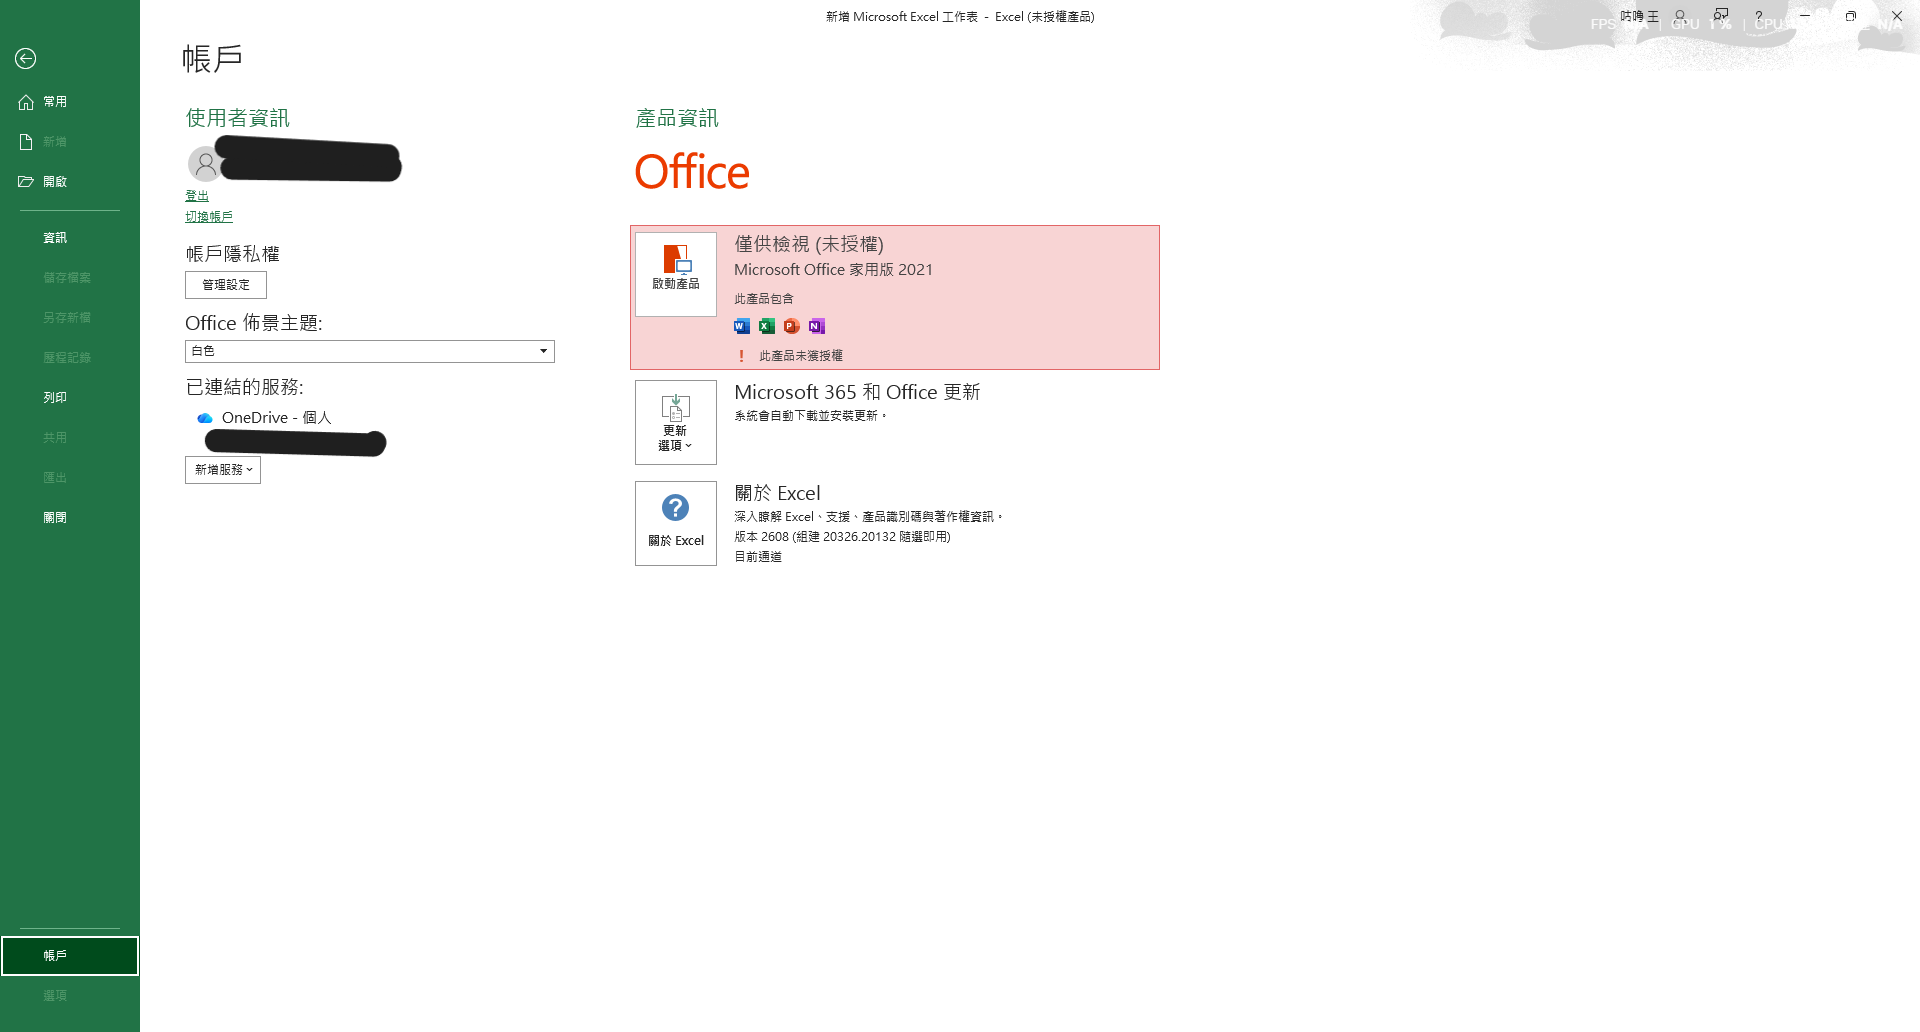The height and width of the screenshot is (1032, 1920).
Task: Click the 登出 sign-out link
Action: (197, 196)
